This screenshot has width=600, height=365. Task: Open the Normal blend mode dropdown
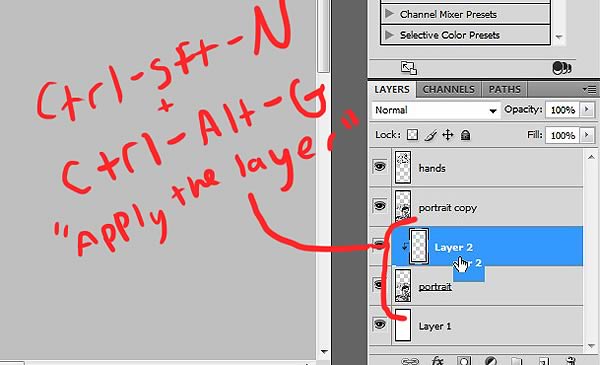tap(436, 110)
